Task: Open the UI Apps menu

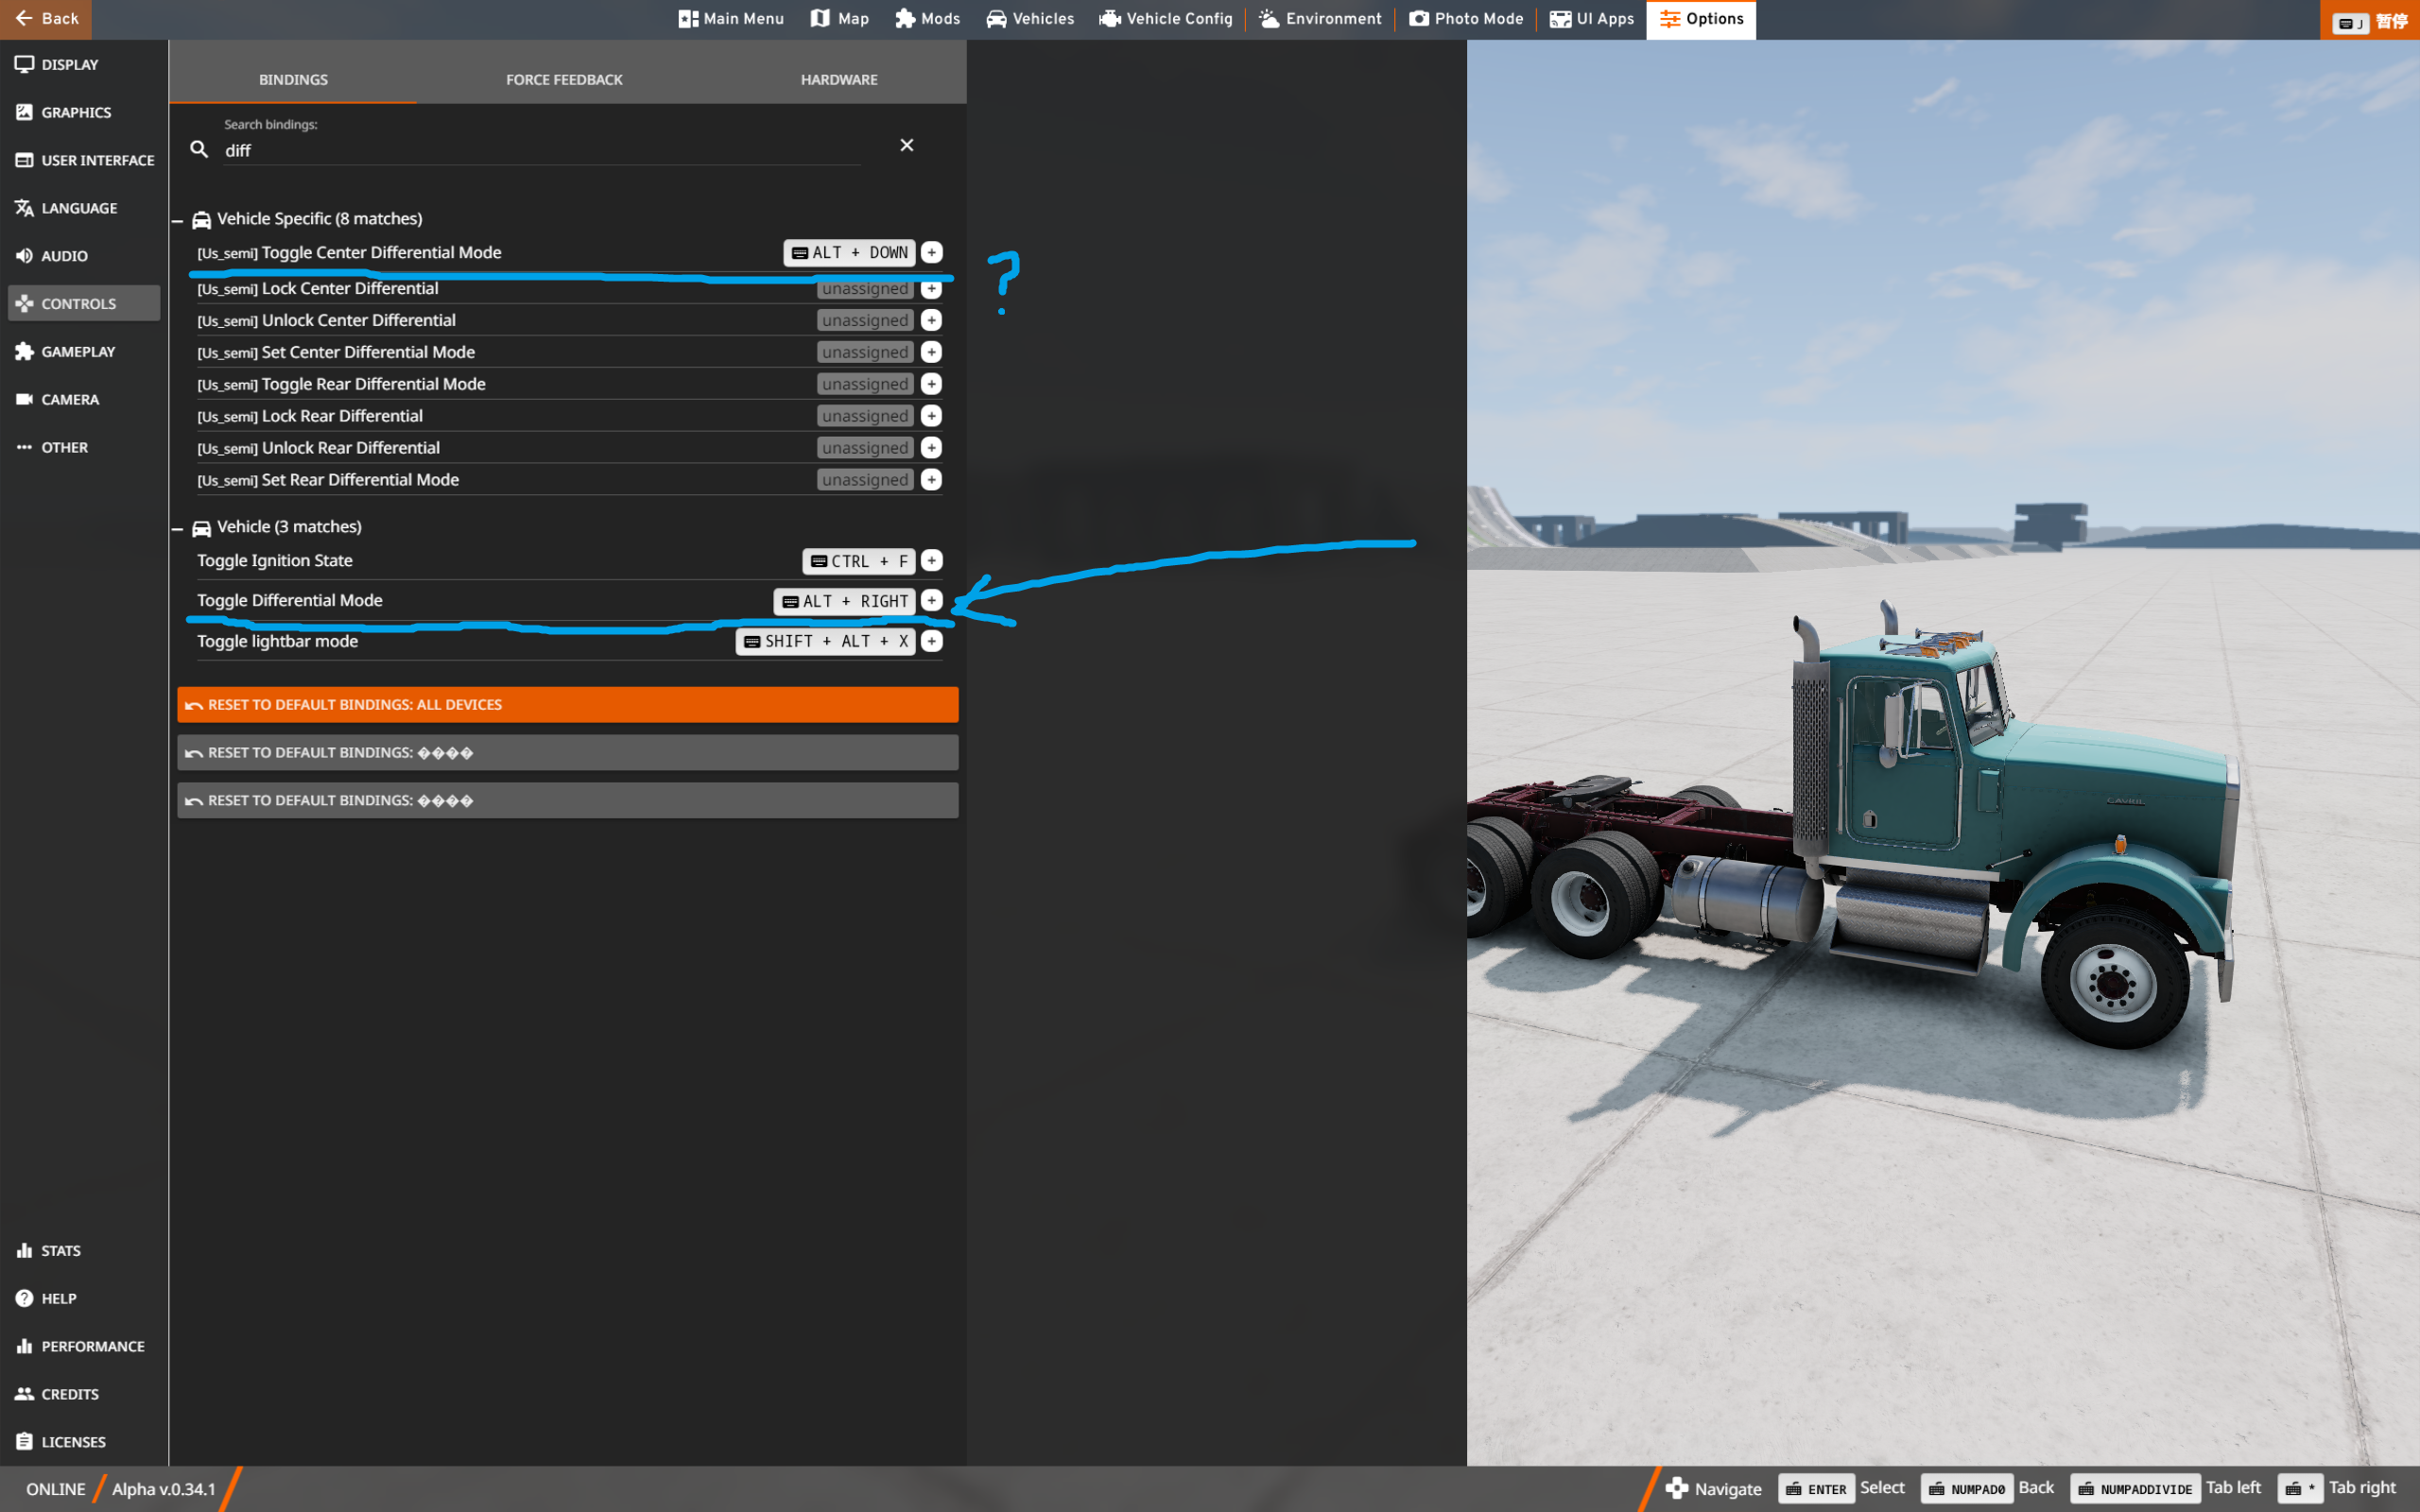Action: pos(1591,19)
